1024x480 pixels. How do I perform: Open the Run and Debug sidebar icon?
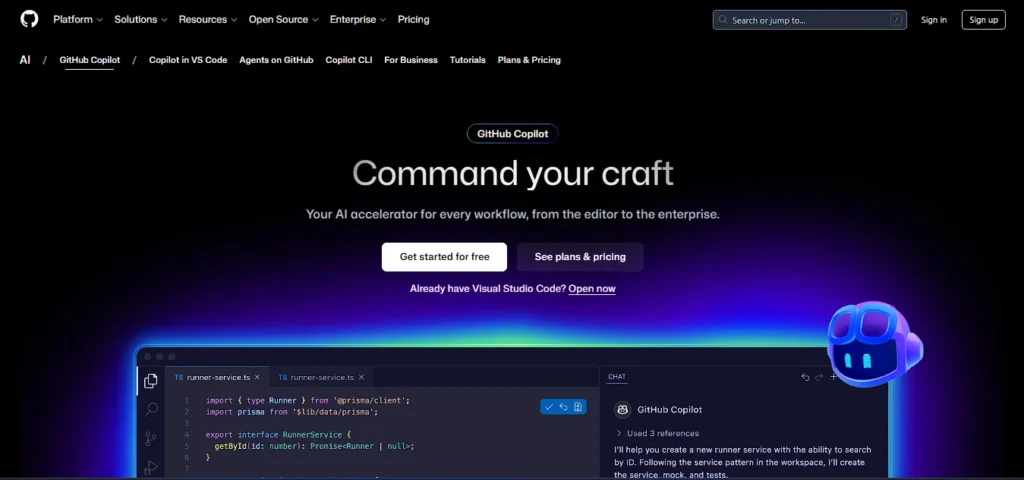[x=151, y=467]
